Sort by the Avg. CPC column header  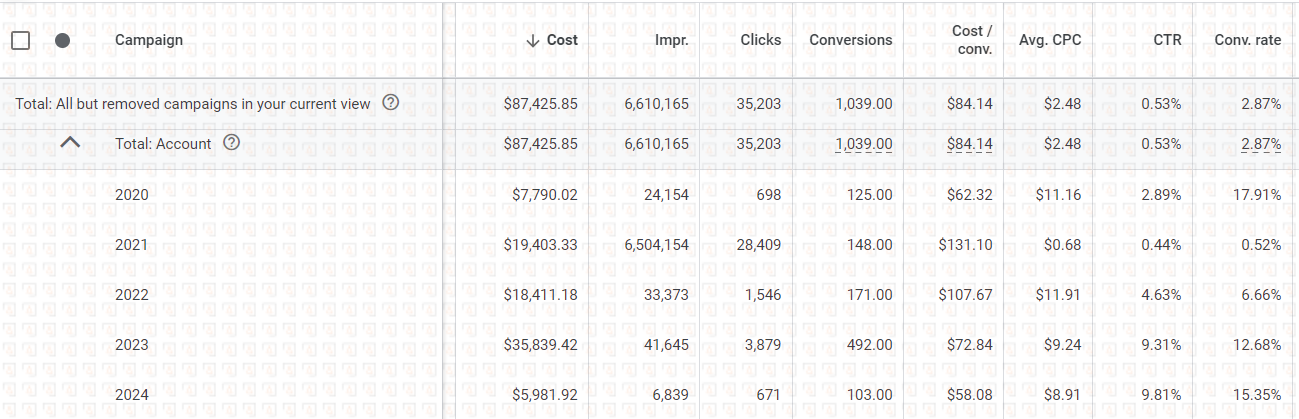coord(1052,41)
